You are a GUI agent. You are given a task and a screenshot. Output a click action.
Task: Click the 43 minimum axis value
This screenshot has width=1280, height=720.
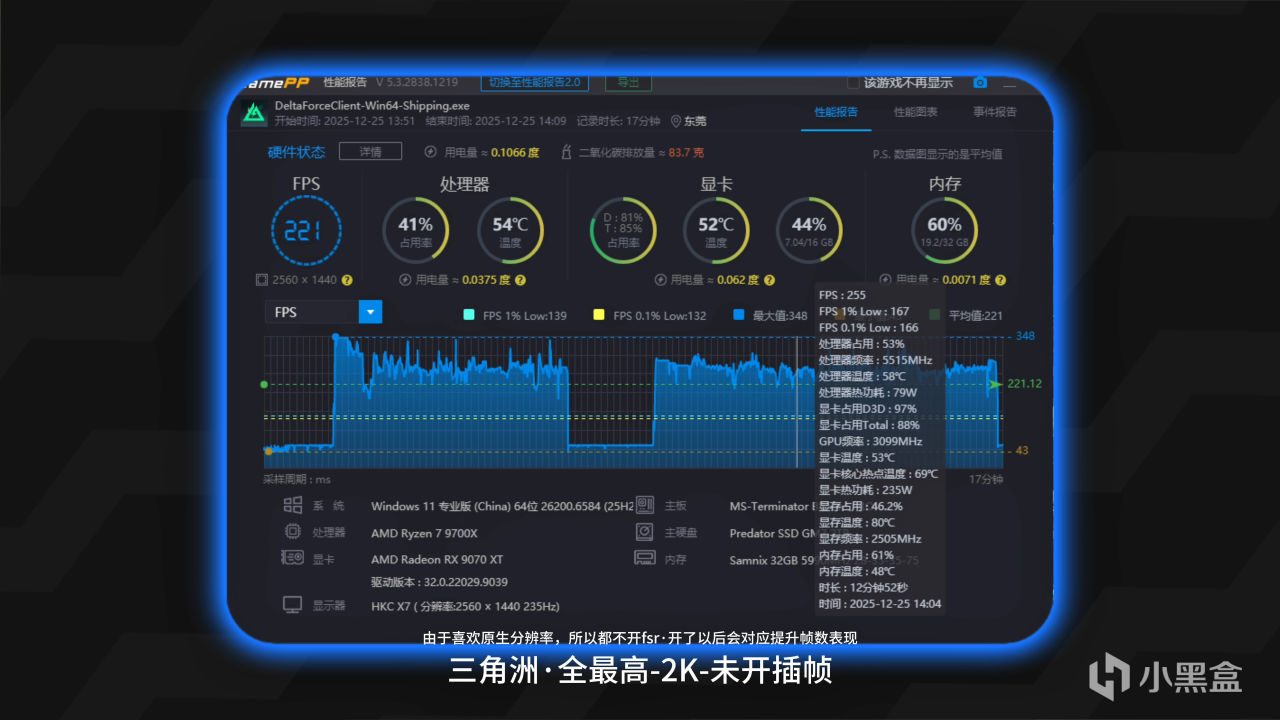point(1022,451)
